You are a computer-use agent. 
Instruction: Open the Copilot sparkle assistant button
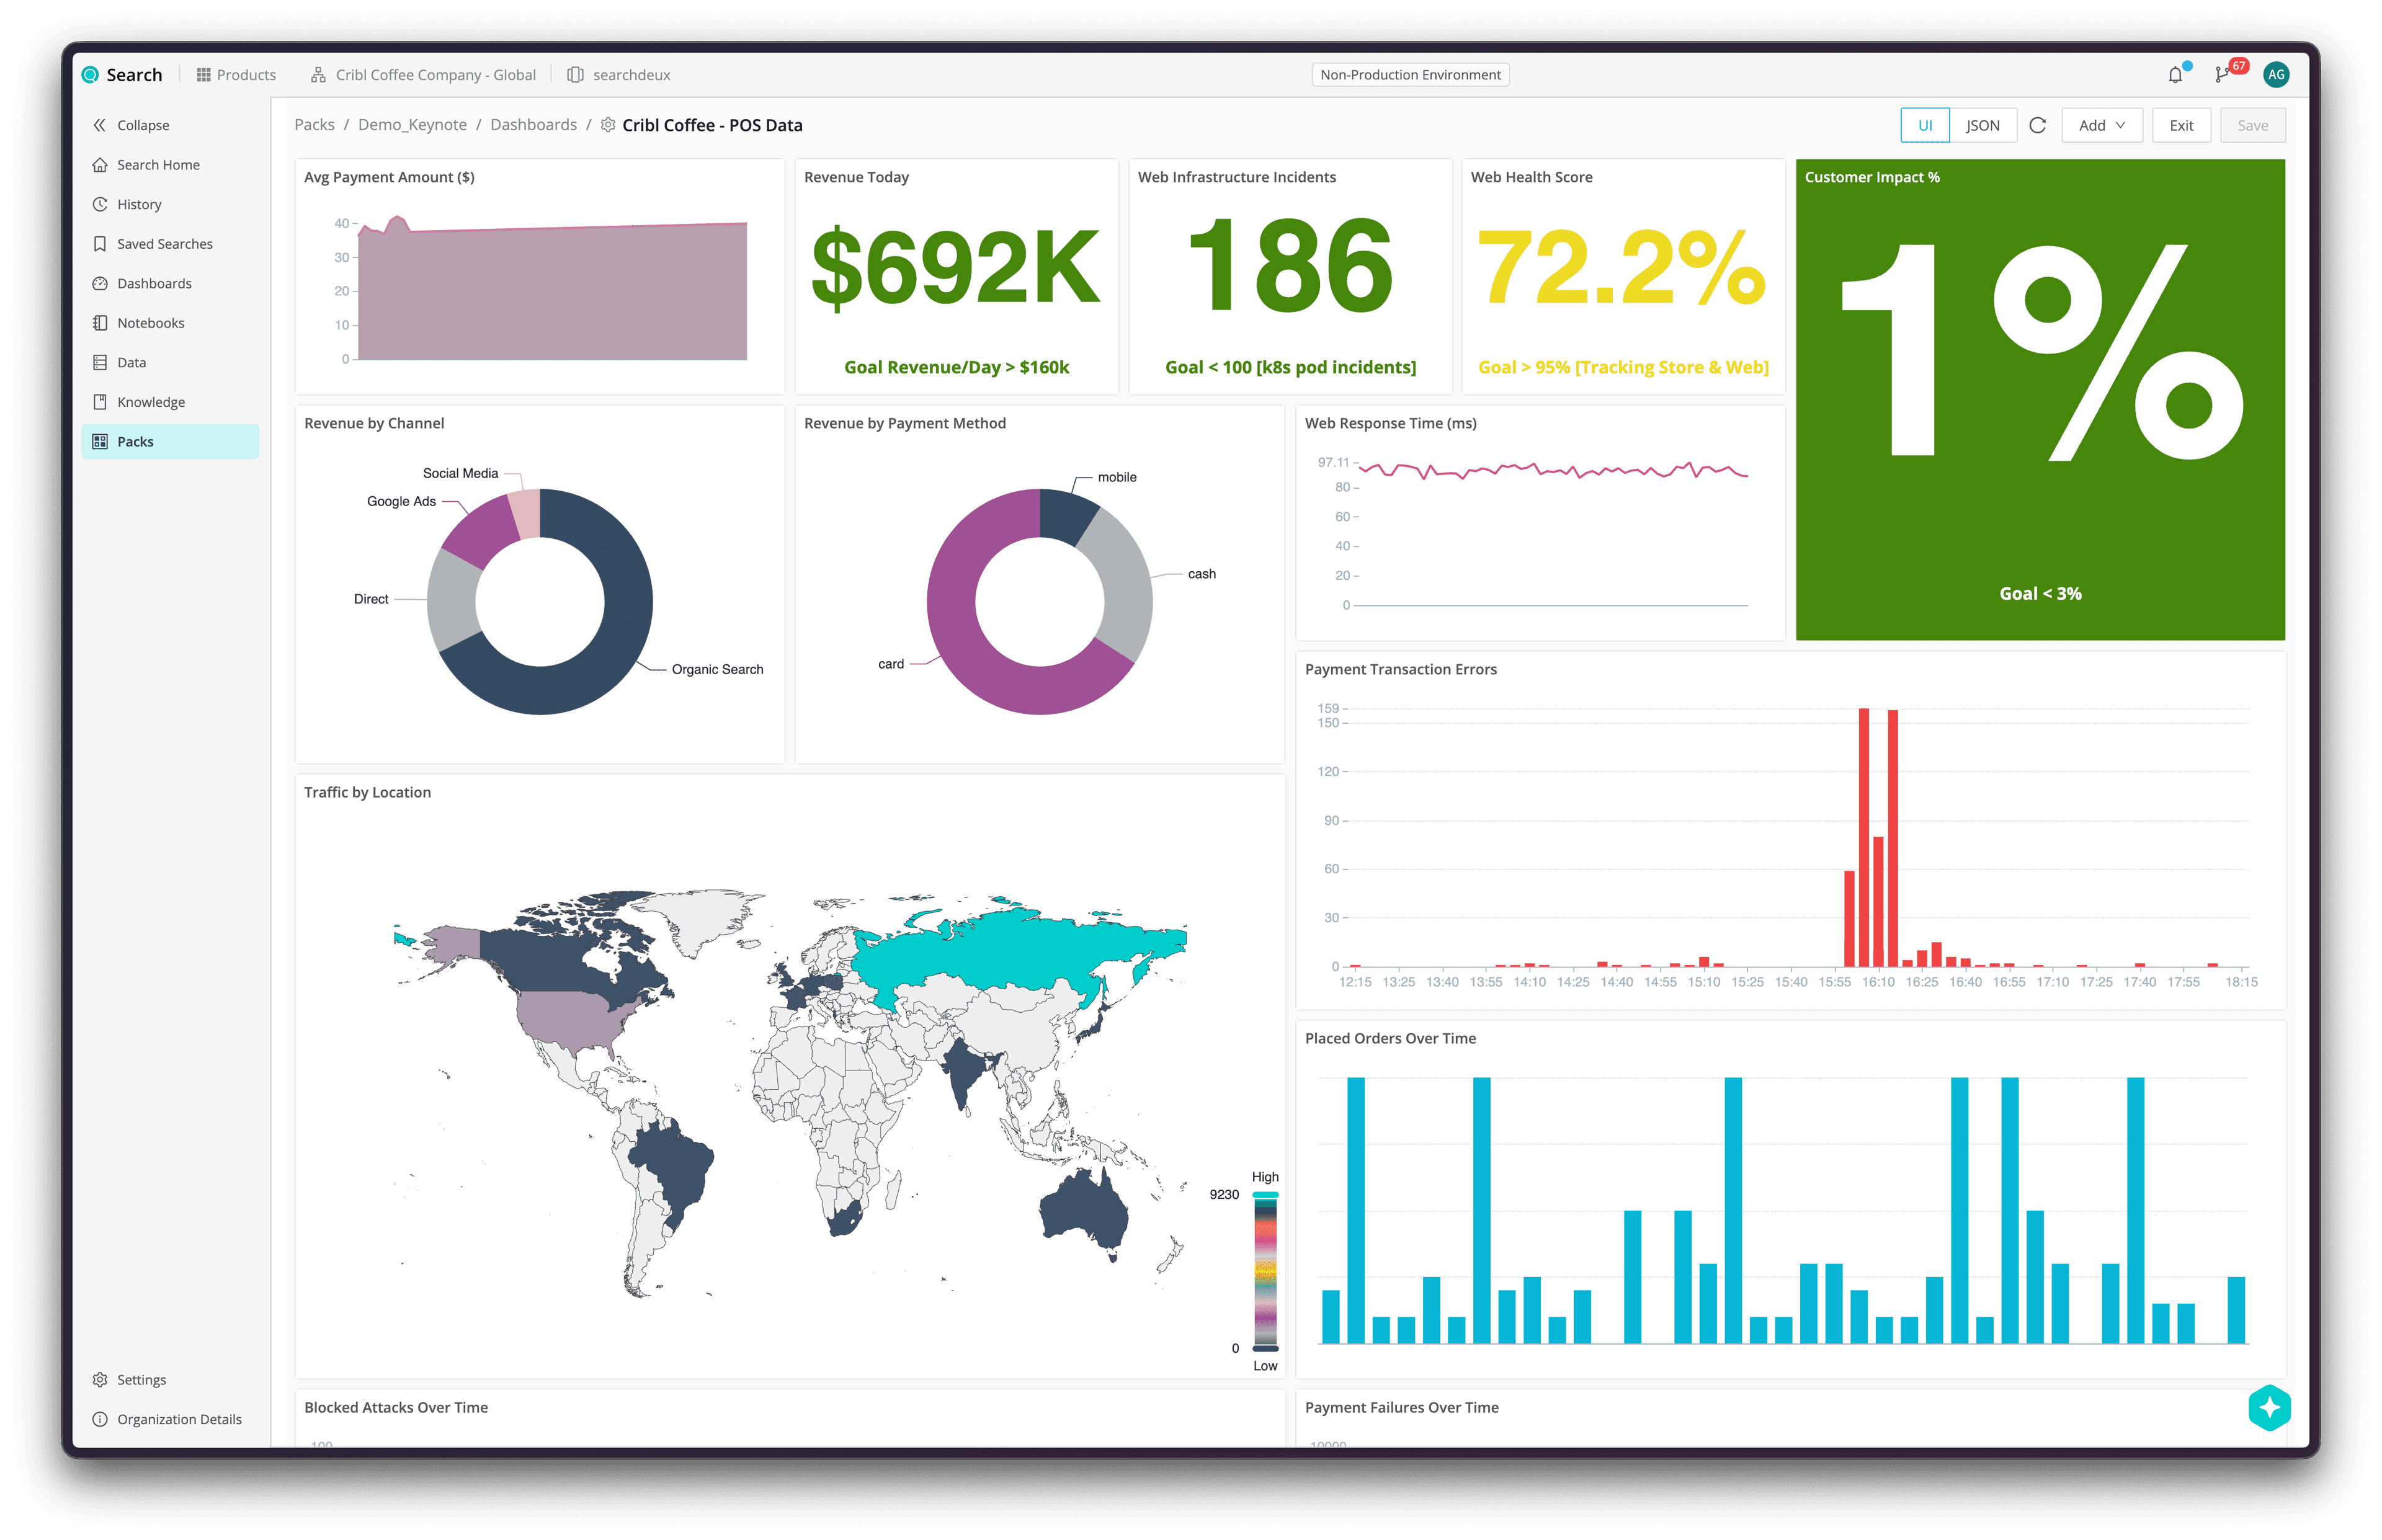[x=2269, y=1407]
